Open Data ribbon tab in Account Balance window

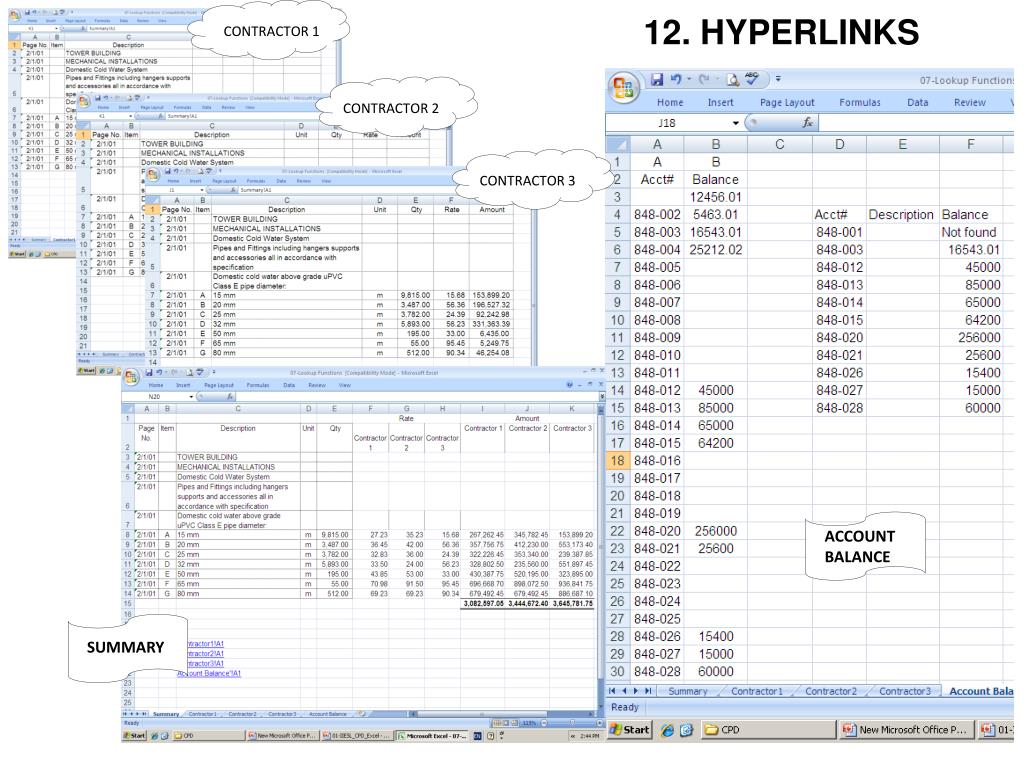(x=918, y=103)
